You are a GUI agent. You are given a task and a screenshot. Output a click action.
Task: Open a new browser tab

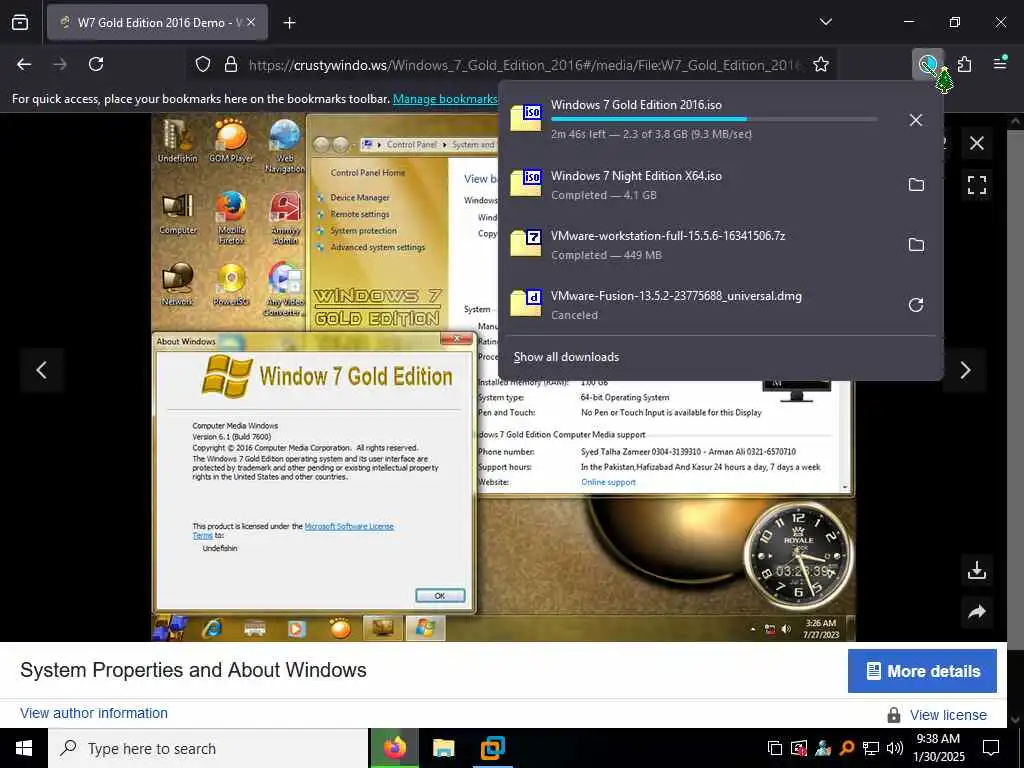pos(290,23)
